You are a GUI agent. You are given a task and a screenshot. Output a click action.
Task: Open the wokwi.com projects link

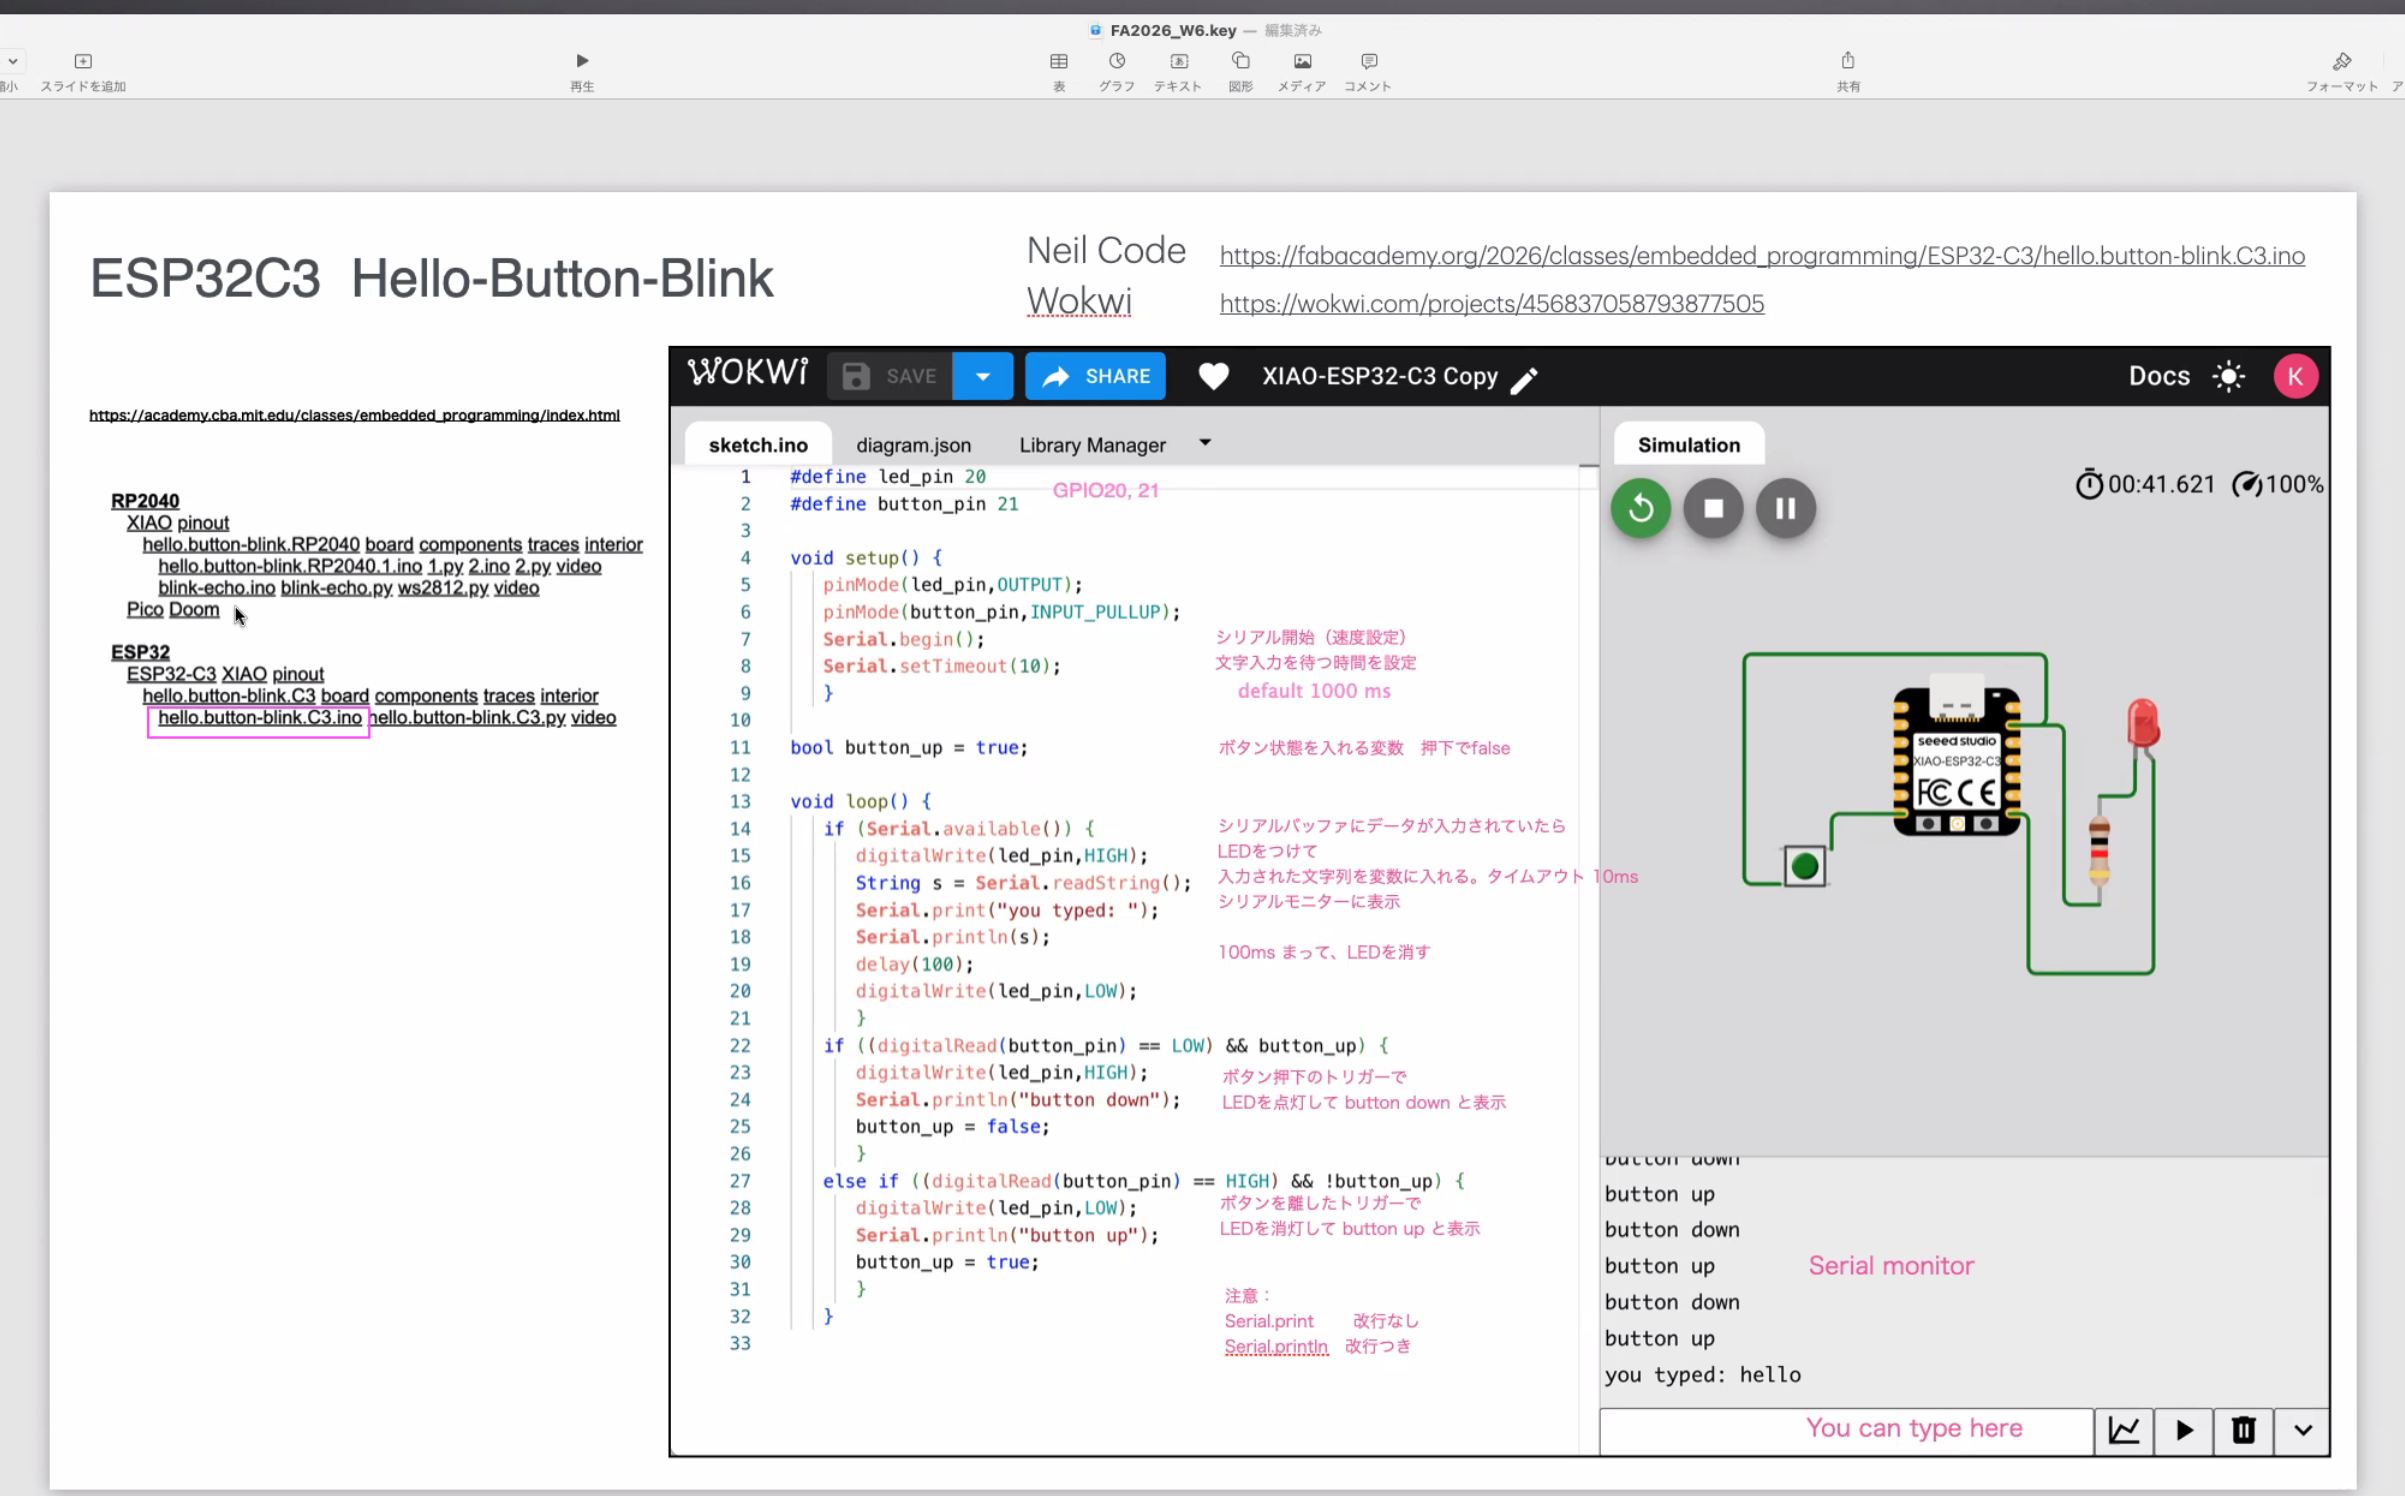coord(1490,303)
